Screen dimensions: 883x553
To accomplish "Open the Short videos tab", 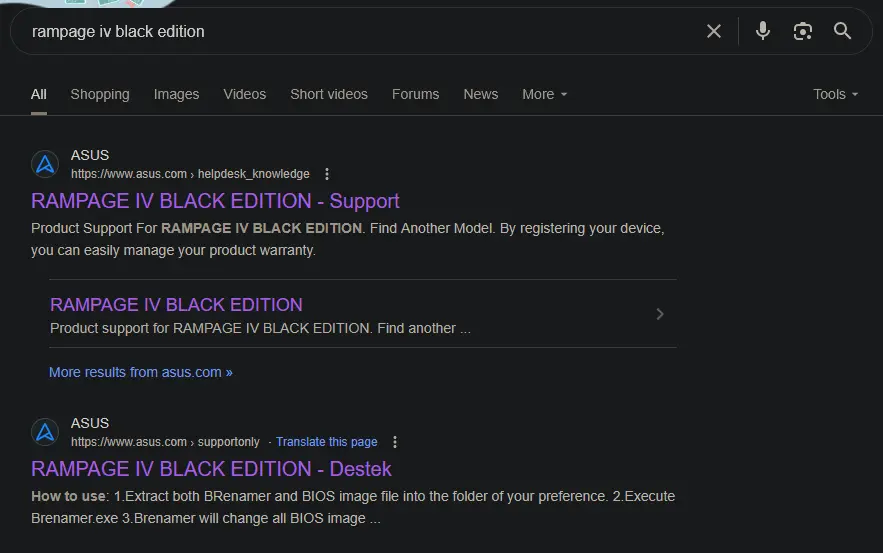I will pos(329,94).
